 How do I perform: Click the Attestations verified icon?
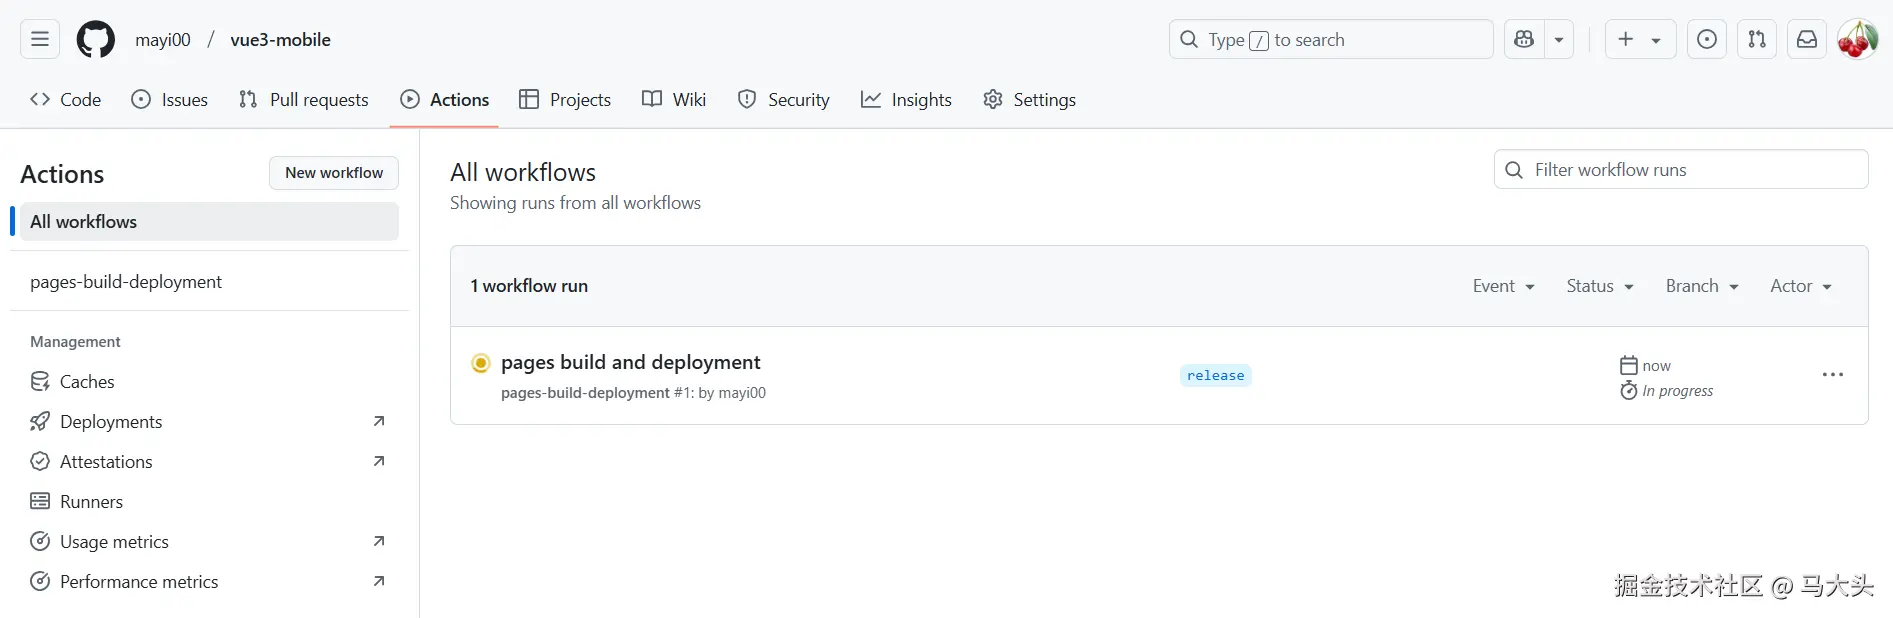coord(40,461)
